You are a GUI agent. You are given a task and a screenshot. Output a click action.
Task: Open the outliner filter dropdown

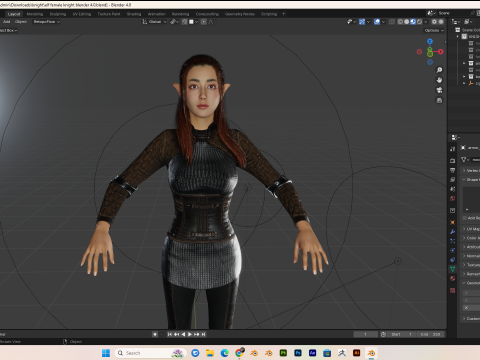click(468, 22)
